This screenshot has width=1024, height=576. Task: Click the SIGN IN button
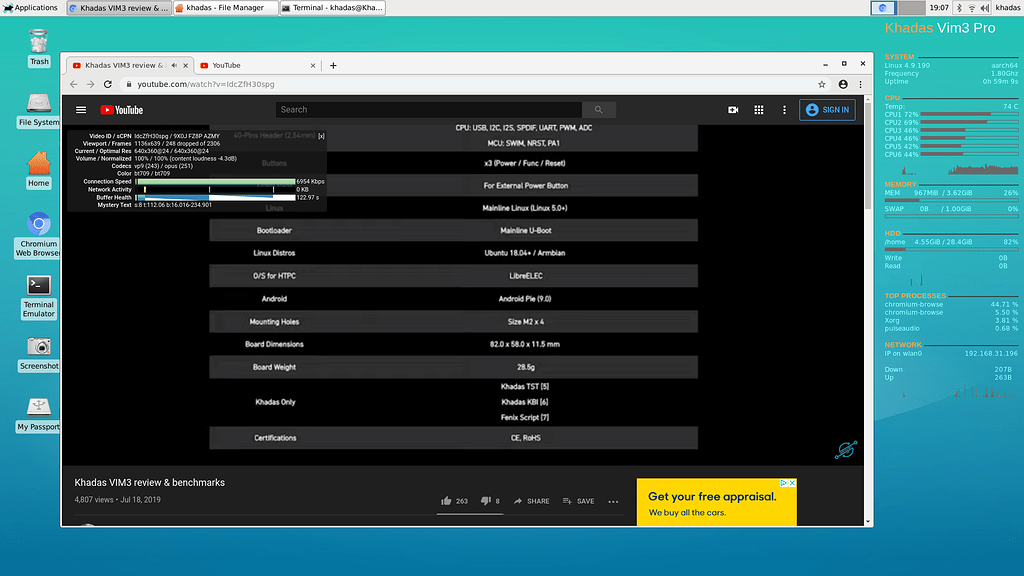827,110
